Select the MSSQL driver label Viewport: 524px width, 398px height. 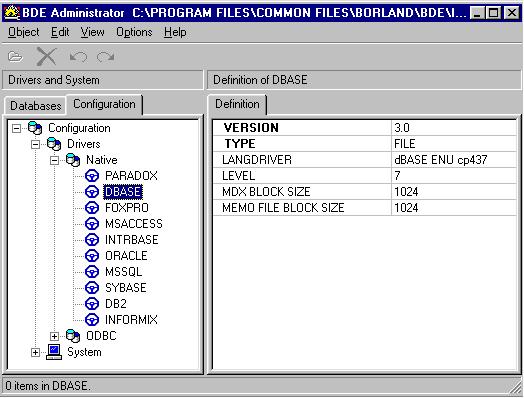pyautogui.click(x=124, y=272)
